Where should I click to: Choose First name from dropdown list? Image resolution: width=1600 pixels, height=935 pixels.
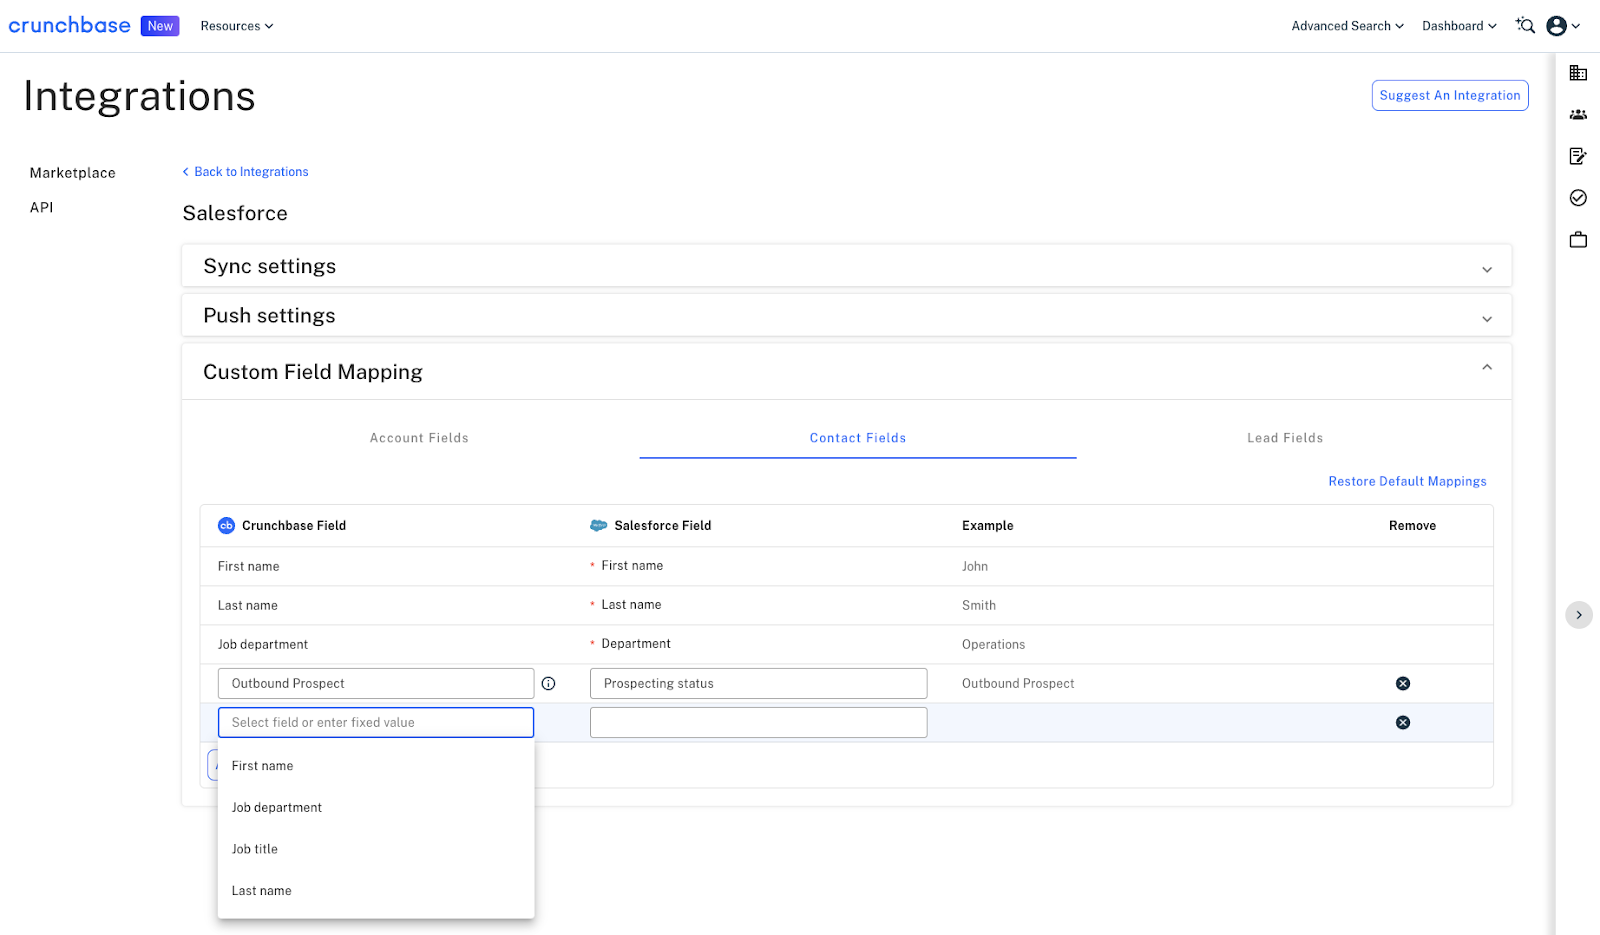click(x=376, y=766)
